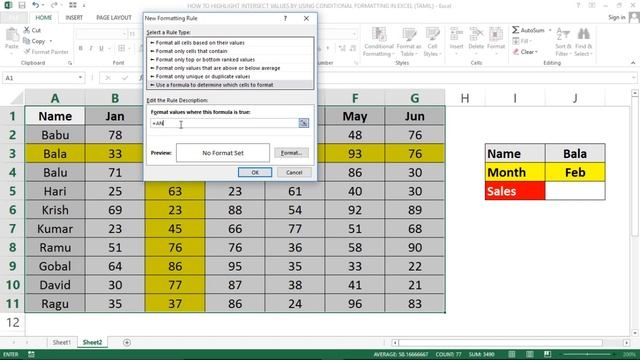Click the Zoom slider in status bar

(587, 354)
